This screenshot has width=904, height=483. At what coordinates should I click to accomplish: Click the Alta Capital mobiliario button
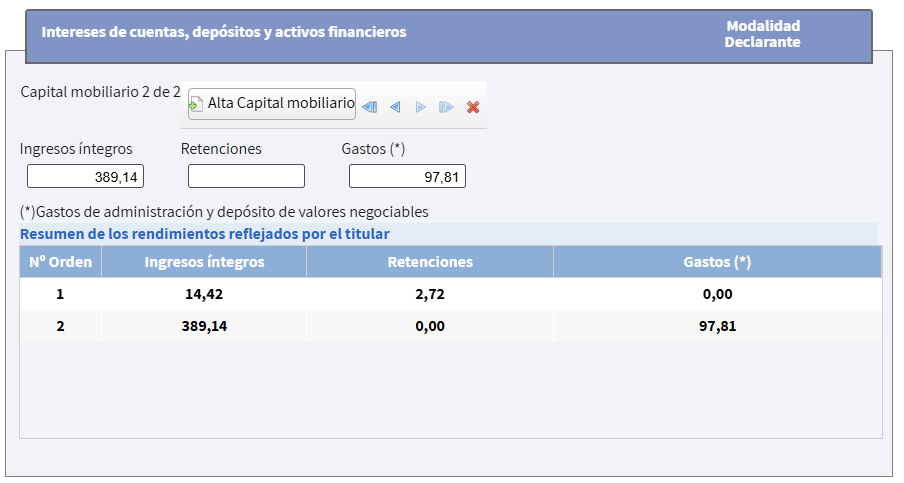click(x=272, y=104)
